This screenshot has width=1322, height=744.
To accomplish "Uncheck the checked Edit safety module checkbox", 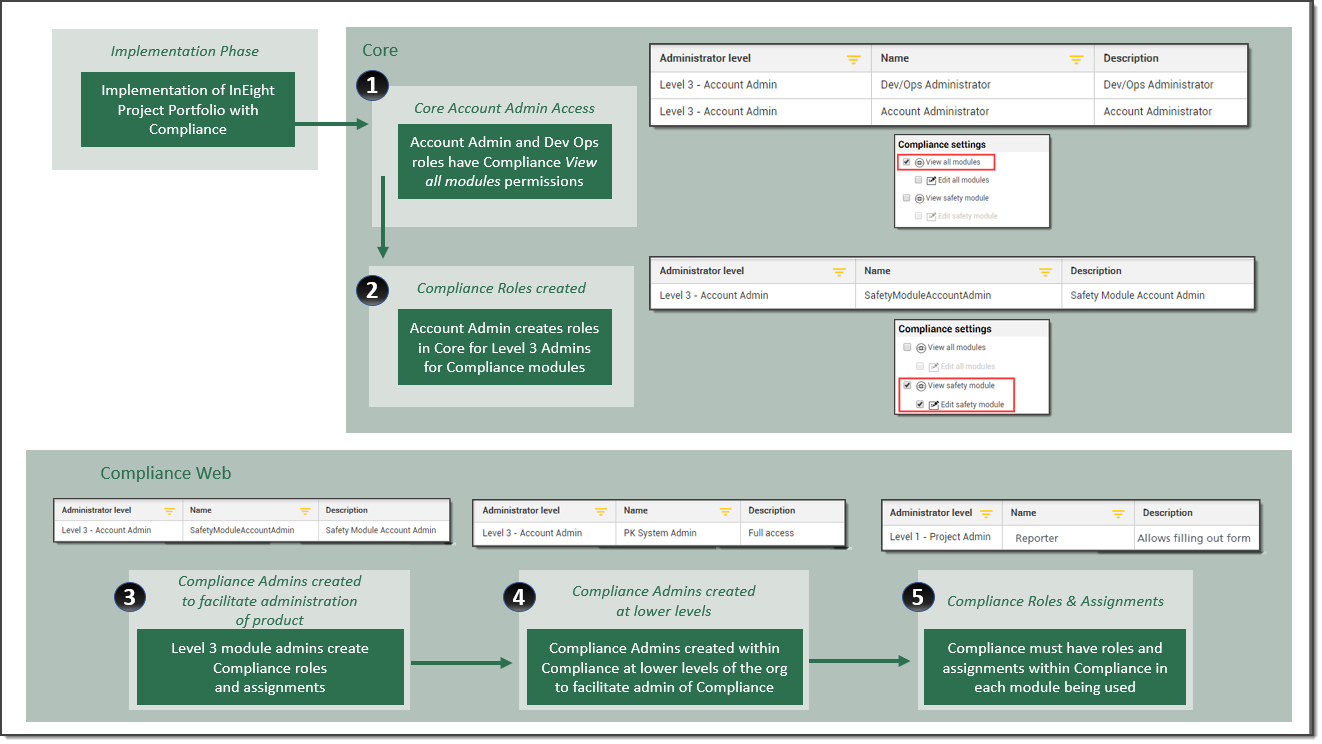I will pos(920,405).
